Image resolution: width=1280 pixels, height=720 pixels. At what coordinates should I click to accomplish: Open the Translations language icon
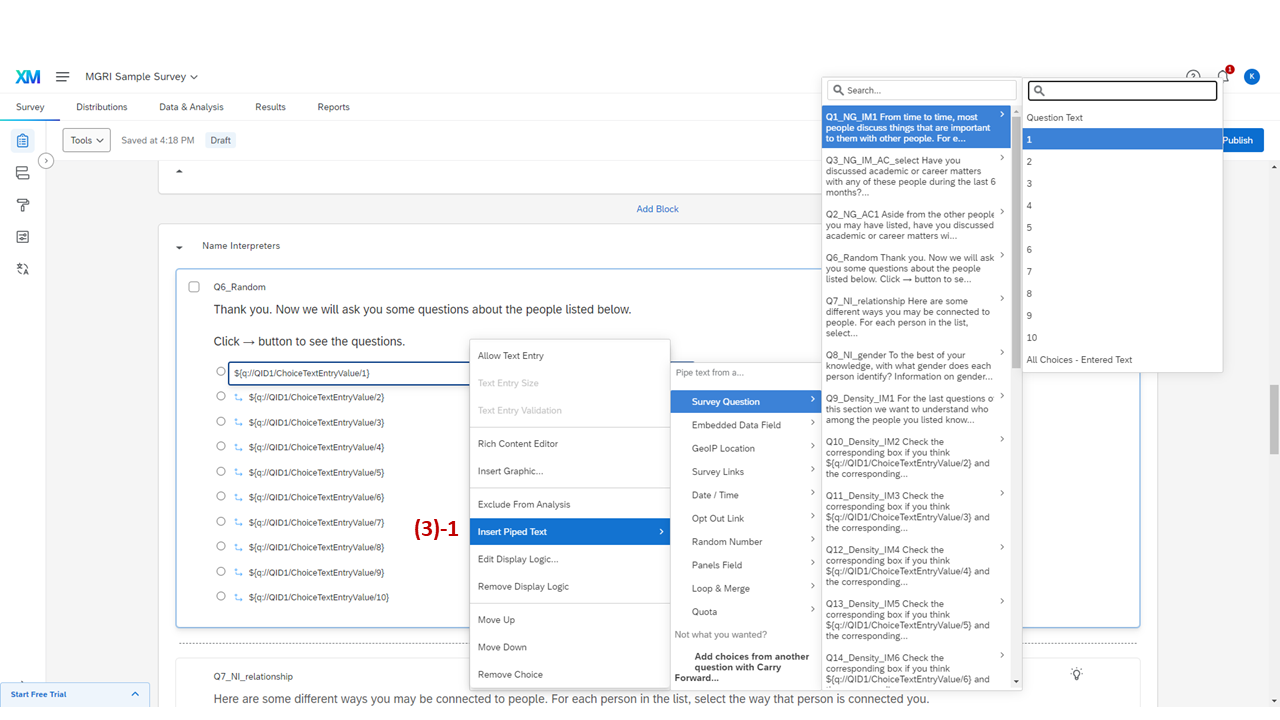point(22,268)
